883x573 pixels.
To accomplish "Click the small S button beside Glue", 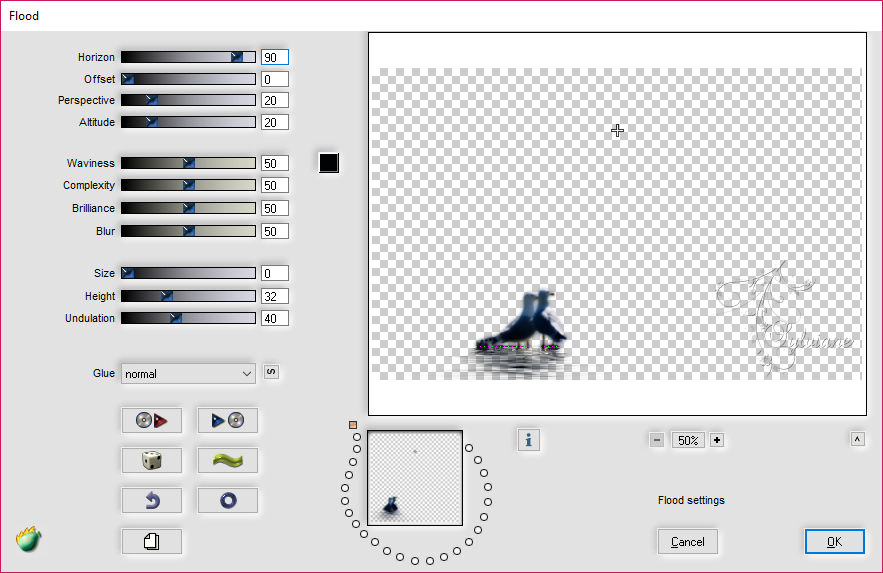I will (x=271, y=372).
